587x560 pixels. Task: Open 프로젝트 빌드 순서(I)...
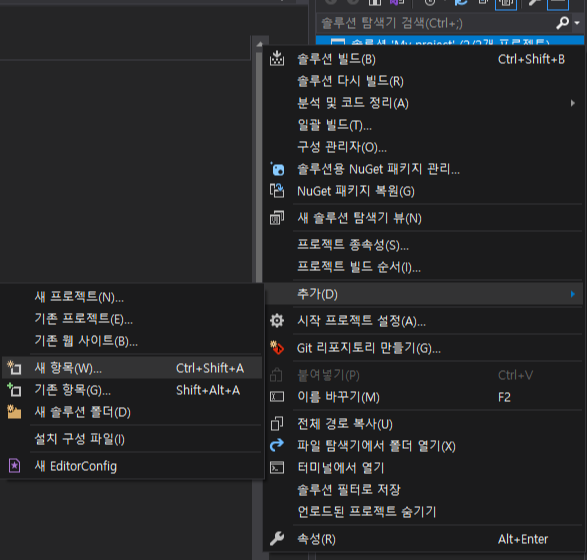[x=423, y=267]
